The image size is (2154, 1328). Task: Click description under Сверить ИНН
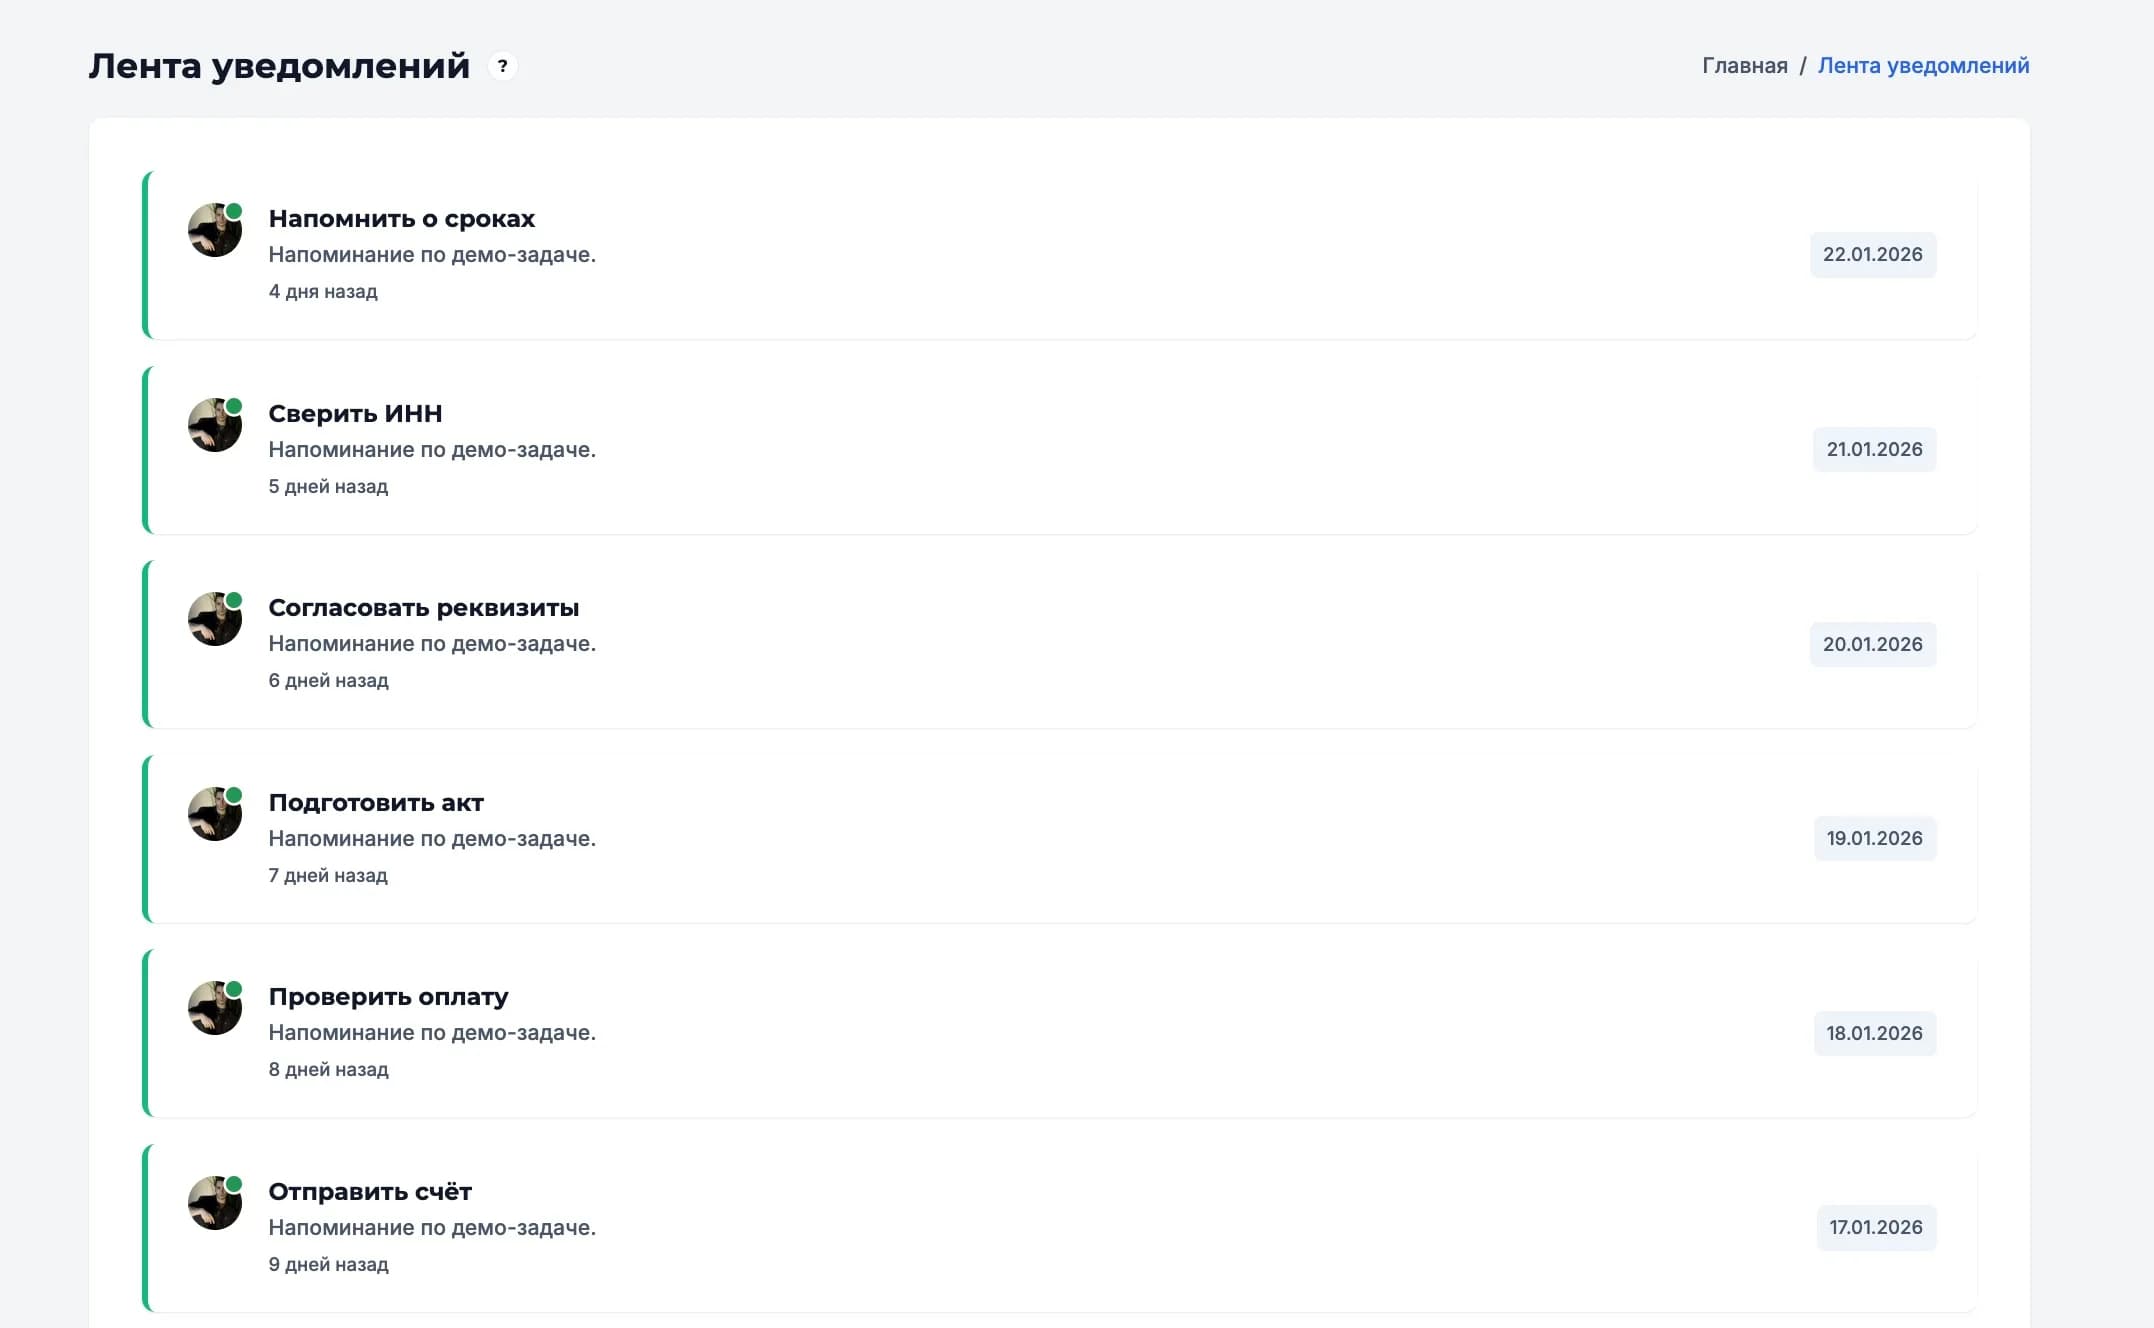pyautogui.click(x=432, y=450)
